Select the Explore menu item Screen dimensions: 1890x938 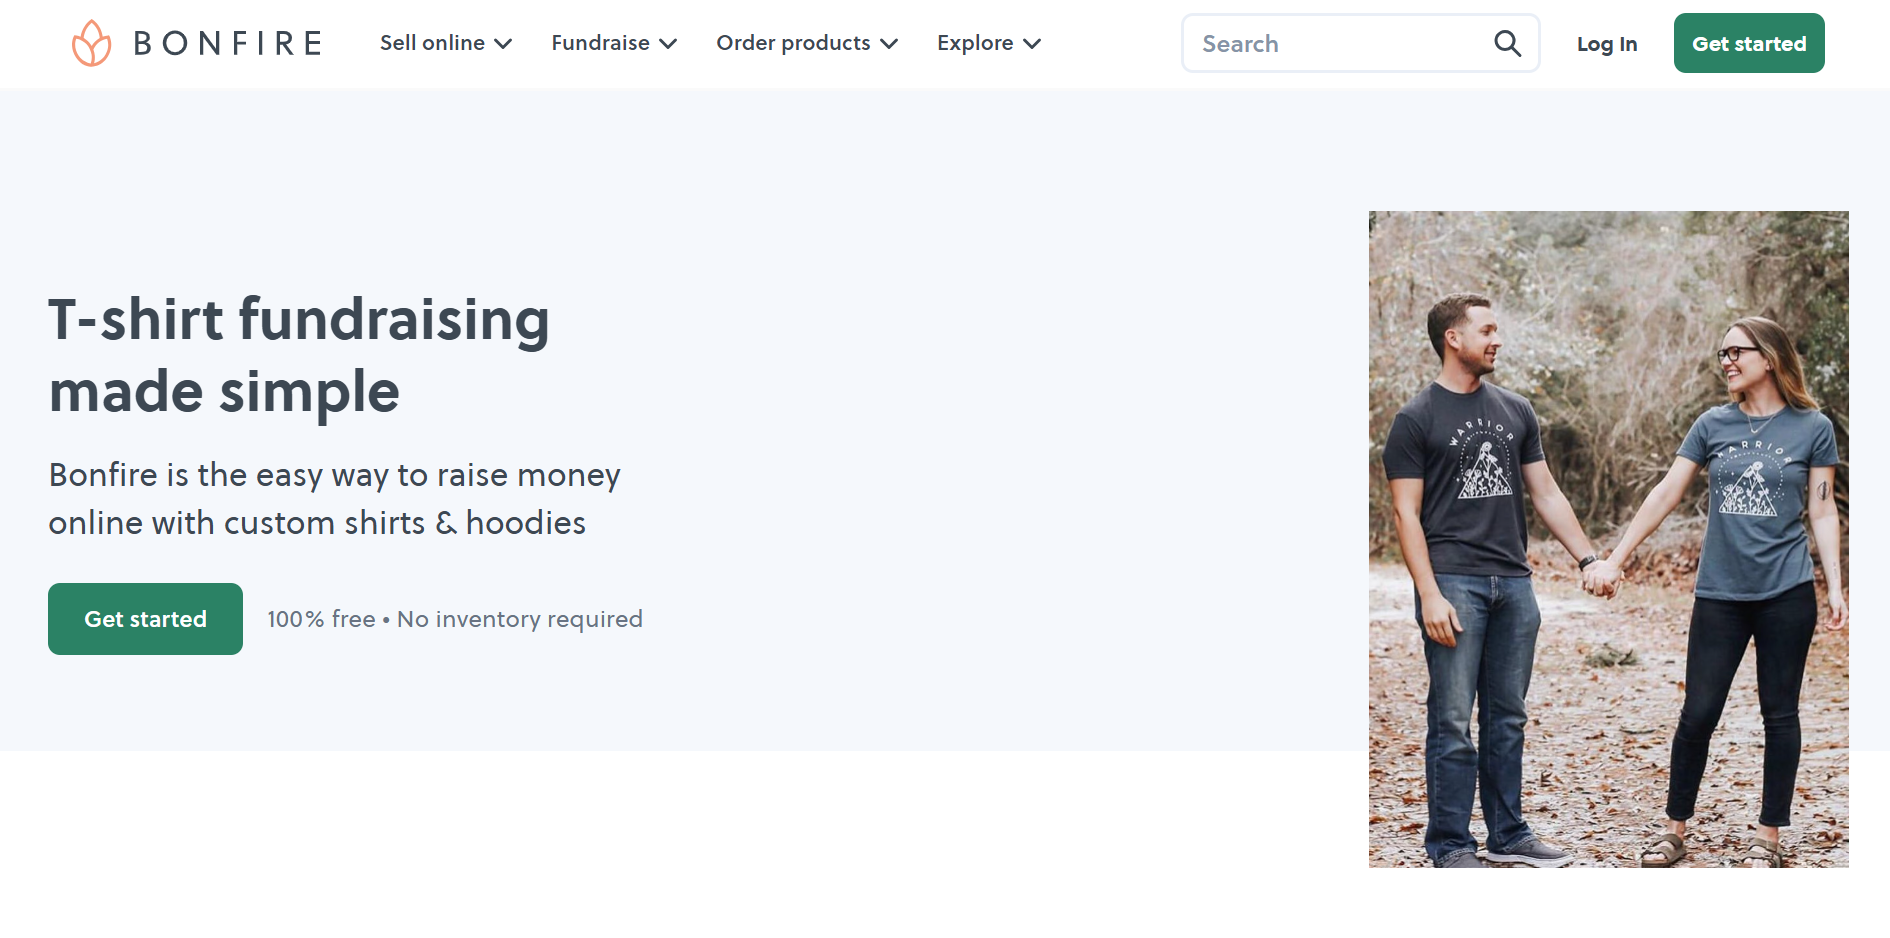pos(975,43)
